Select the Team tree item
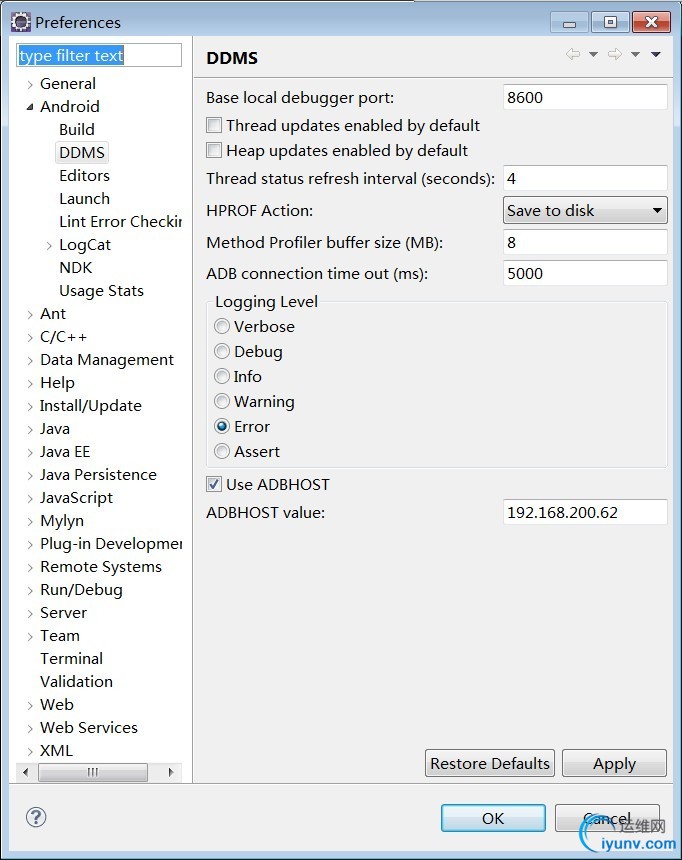Image resolution: width=682 pixels, height=860 pixels. (x=60, y=636)
